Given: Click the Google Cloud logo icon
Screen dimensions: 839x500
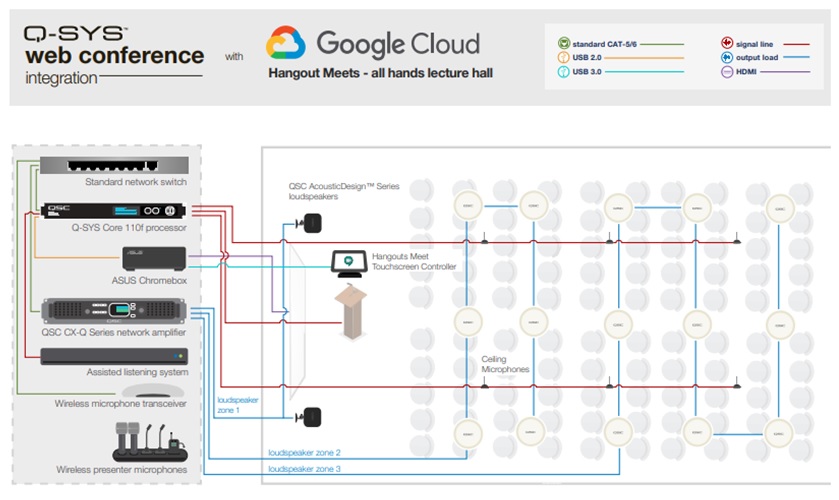Looking at the screenshot, I should click(286, 42).
